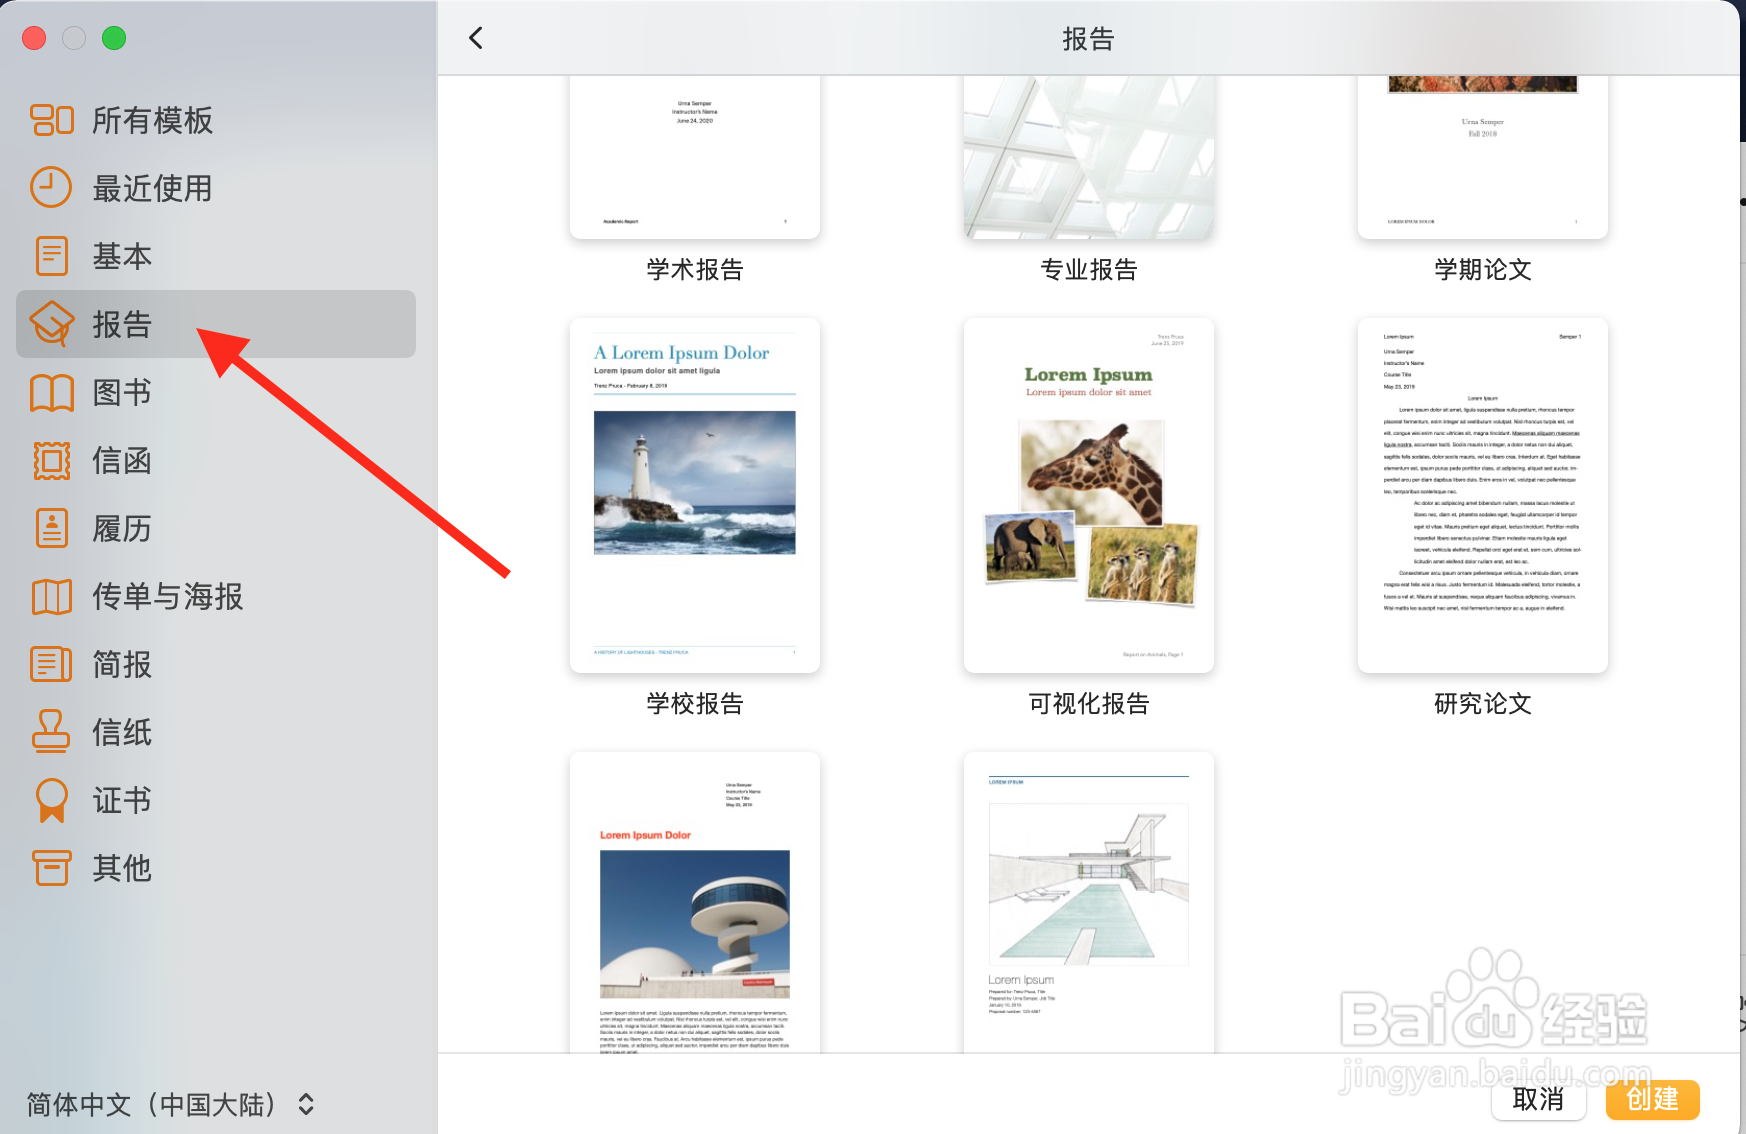This screenshot has width=1746, height=1134.
Task: Expand the 简体中文（中国大陆）language selector
Action: 170,1105
